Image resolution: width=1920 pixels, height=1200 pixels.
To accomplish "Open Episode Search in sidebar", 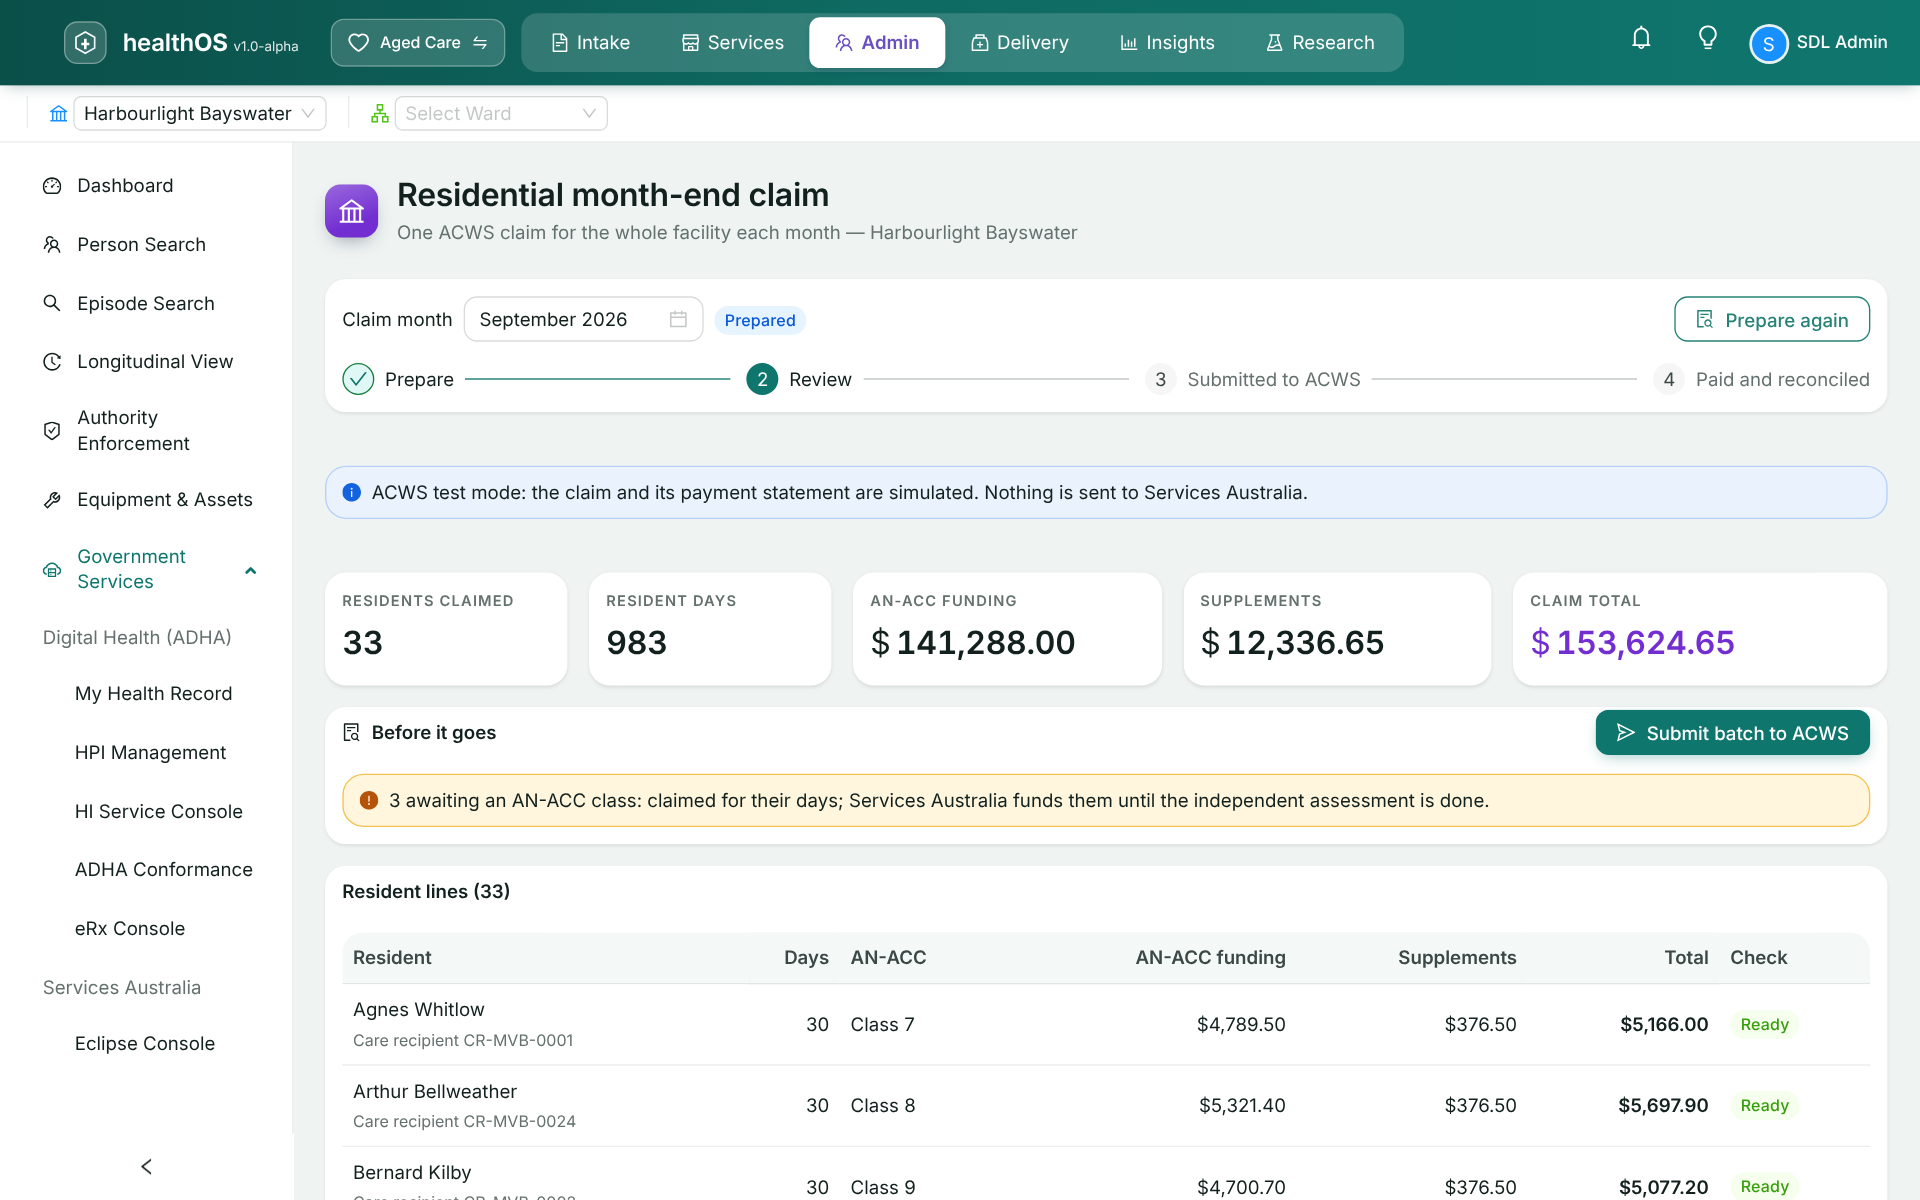I will 146,303.
